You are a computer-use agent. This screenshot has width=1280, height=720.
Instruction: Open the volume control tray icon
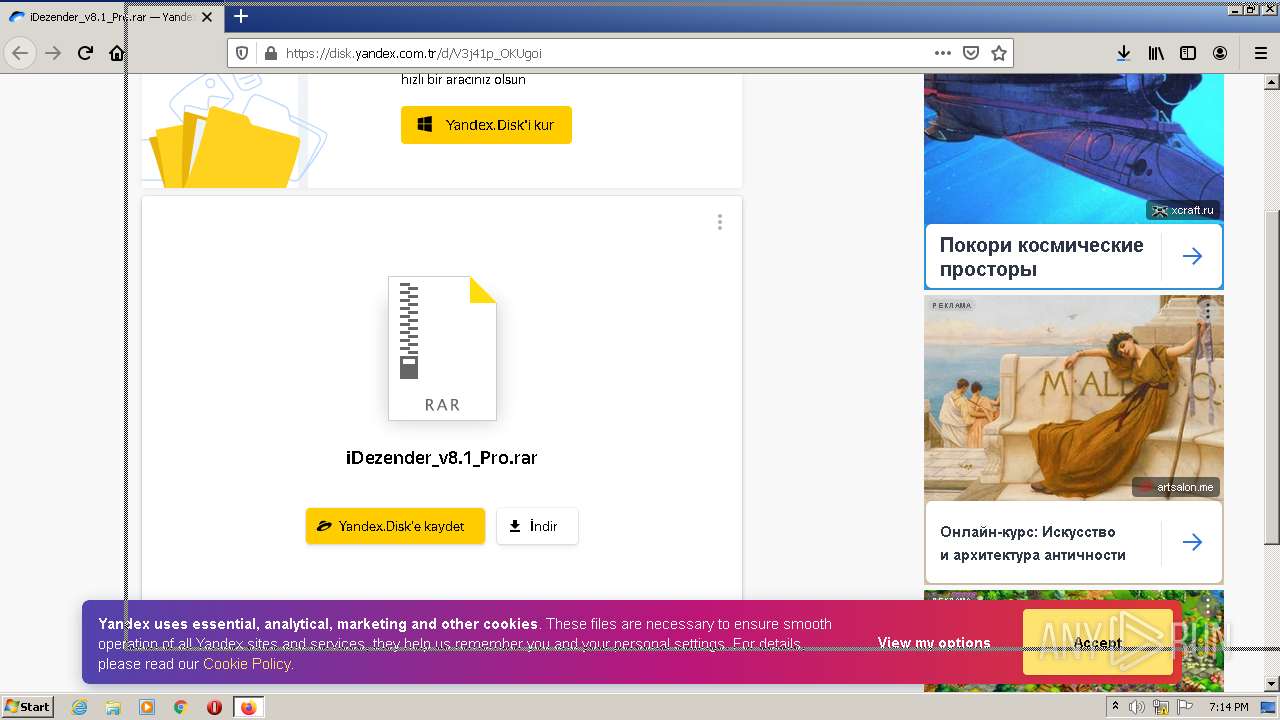coord(1137,707)
